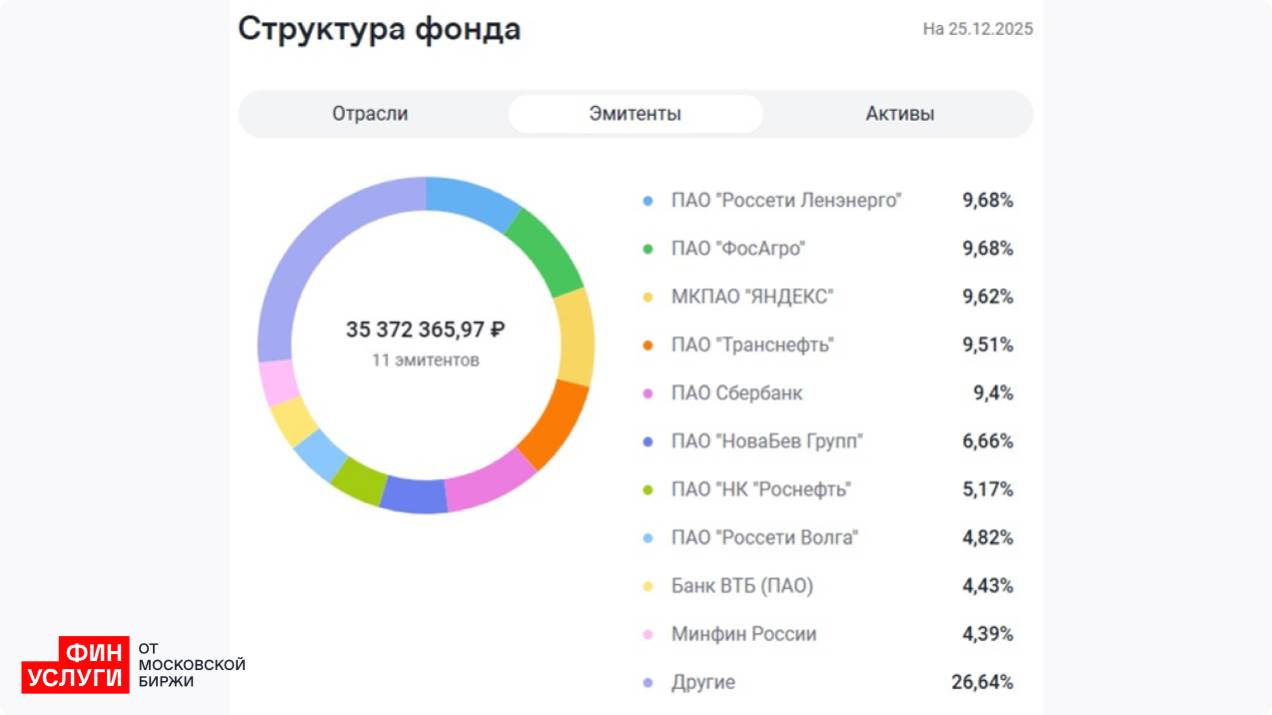The width and height of the screenshot is (1272, 715).
Task: Select the Банк ВТБ (ПАО) legend entry
Action: pyautogui.click(x=741, y=586)
